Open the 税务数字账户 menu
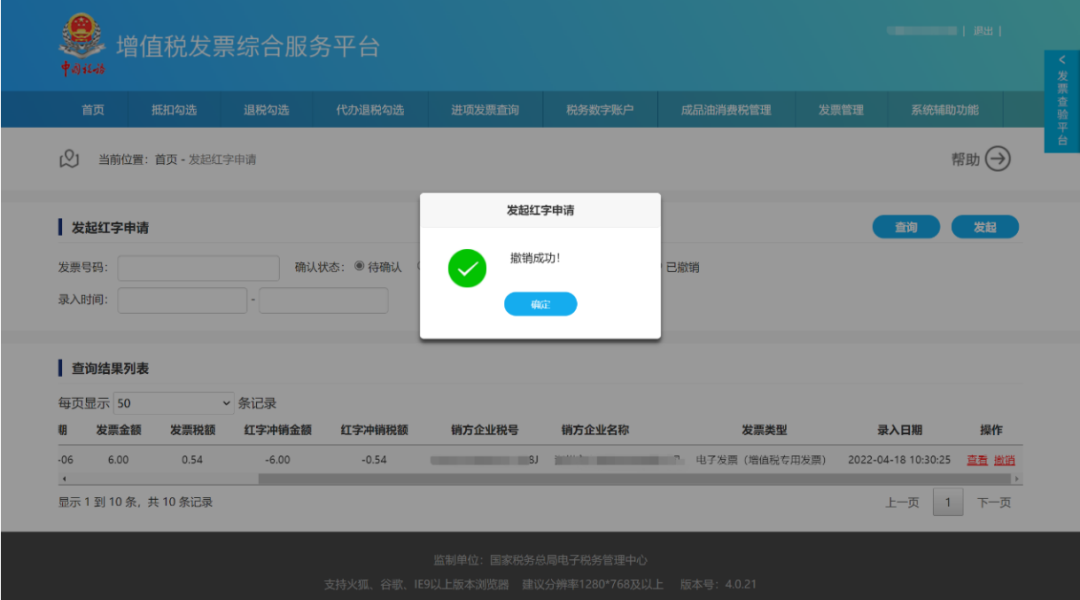The image size is (1080, 600). tap(600, 110)
